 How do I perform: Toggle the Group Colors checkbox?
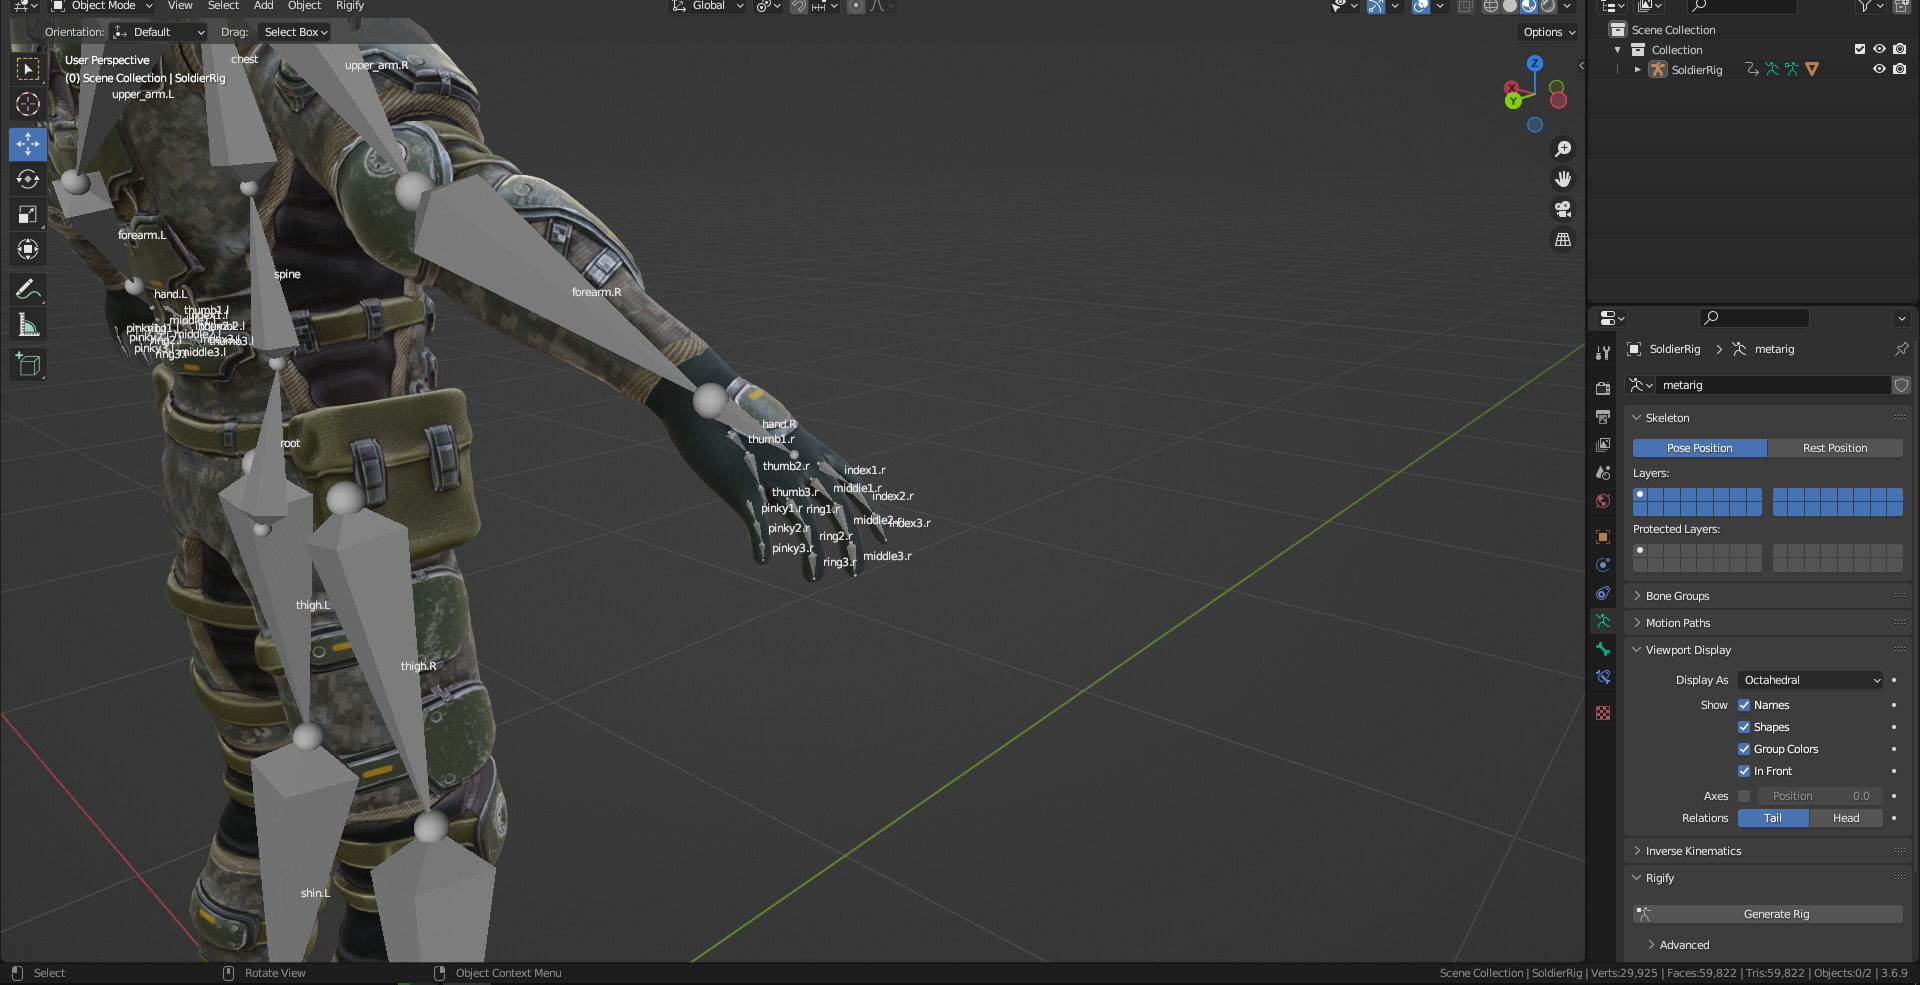[1744, 749]
